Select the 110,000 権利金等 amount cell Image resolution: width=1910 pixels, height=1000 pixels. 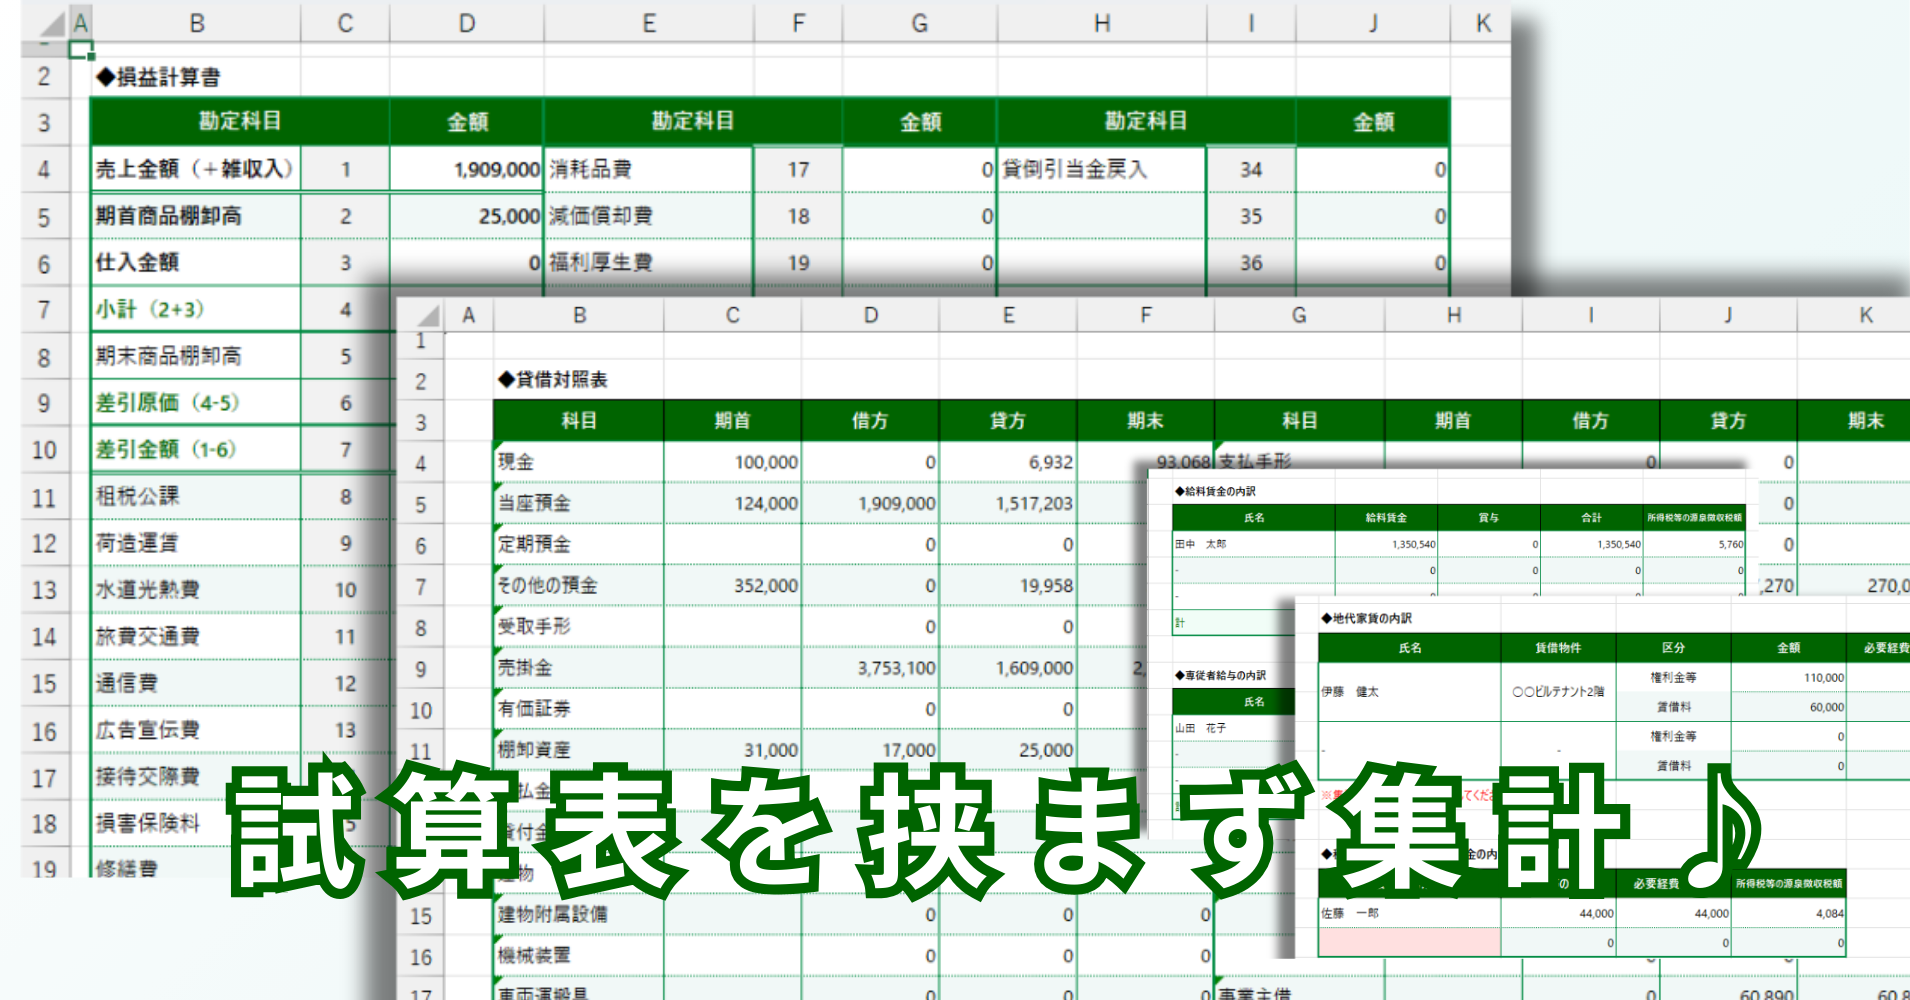[x=1788, y=677]
